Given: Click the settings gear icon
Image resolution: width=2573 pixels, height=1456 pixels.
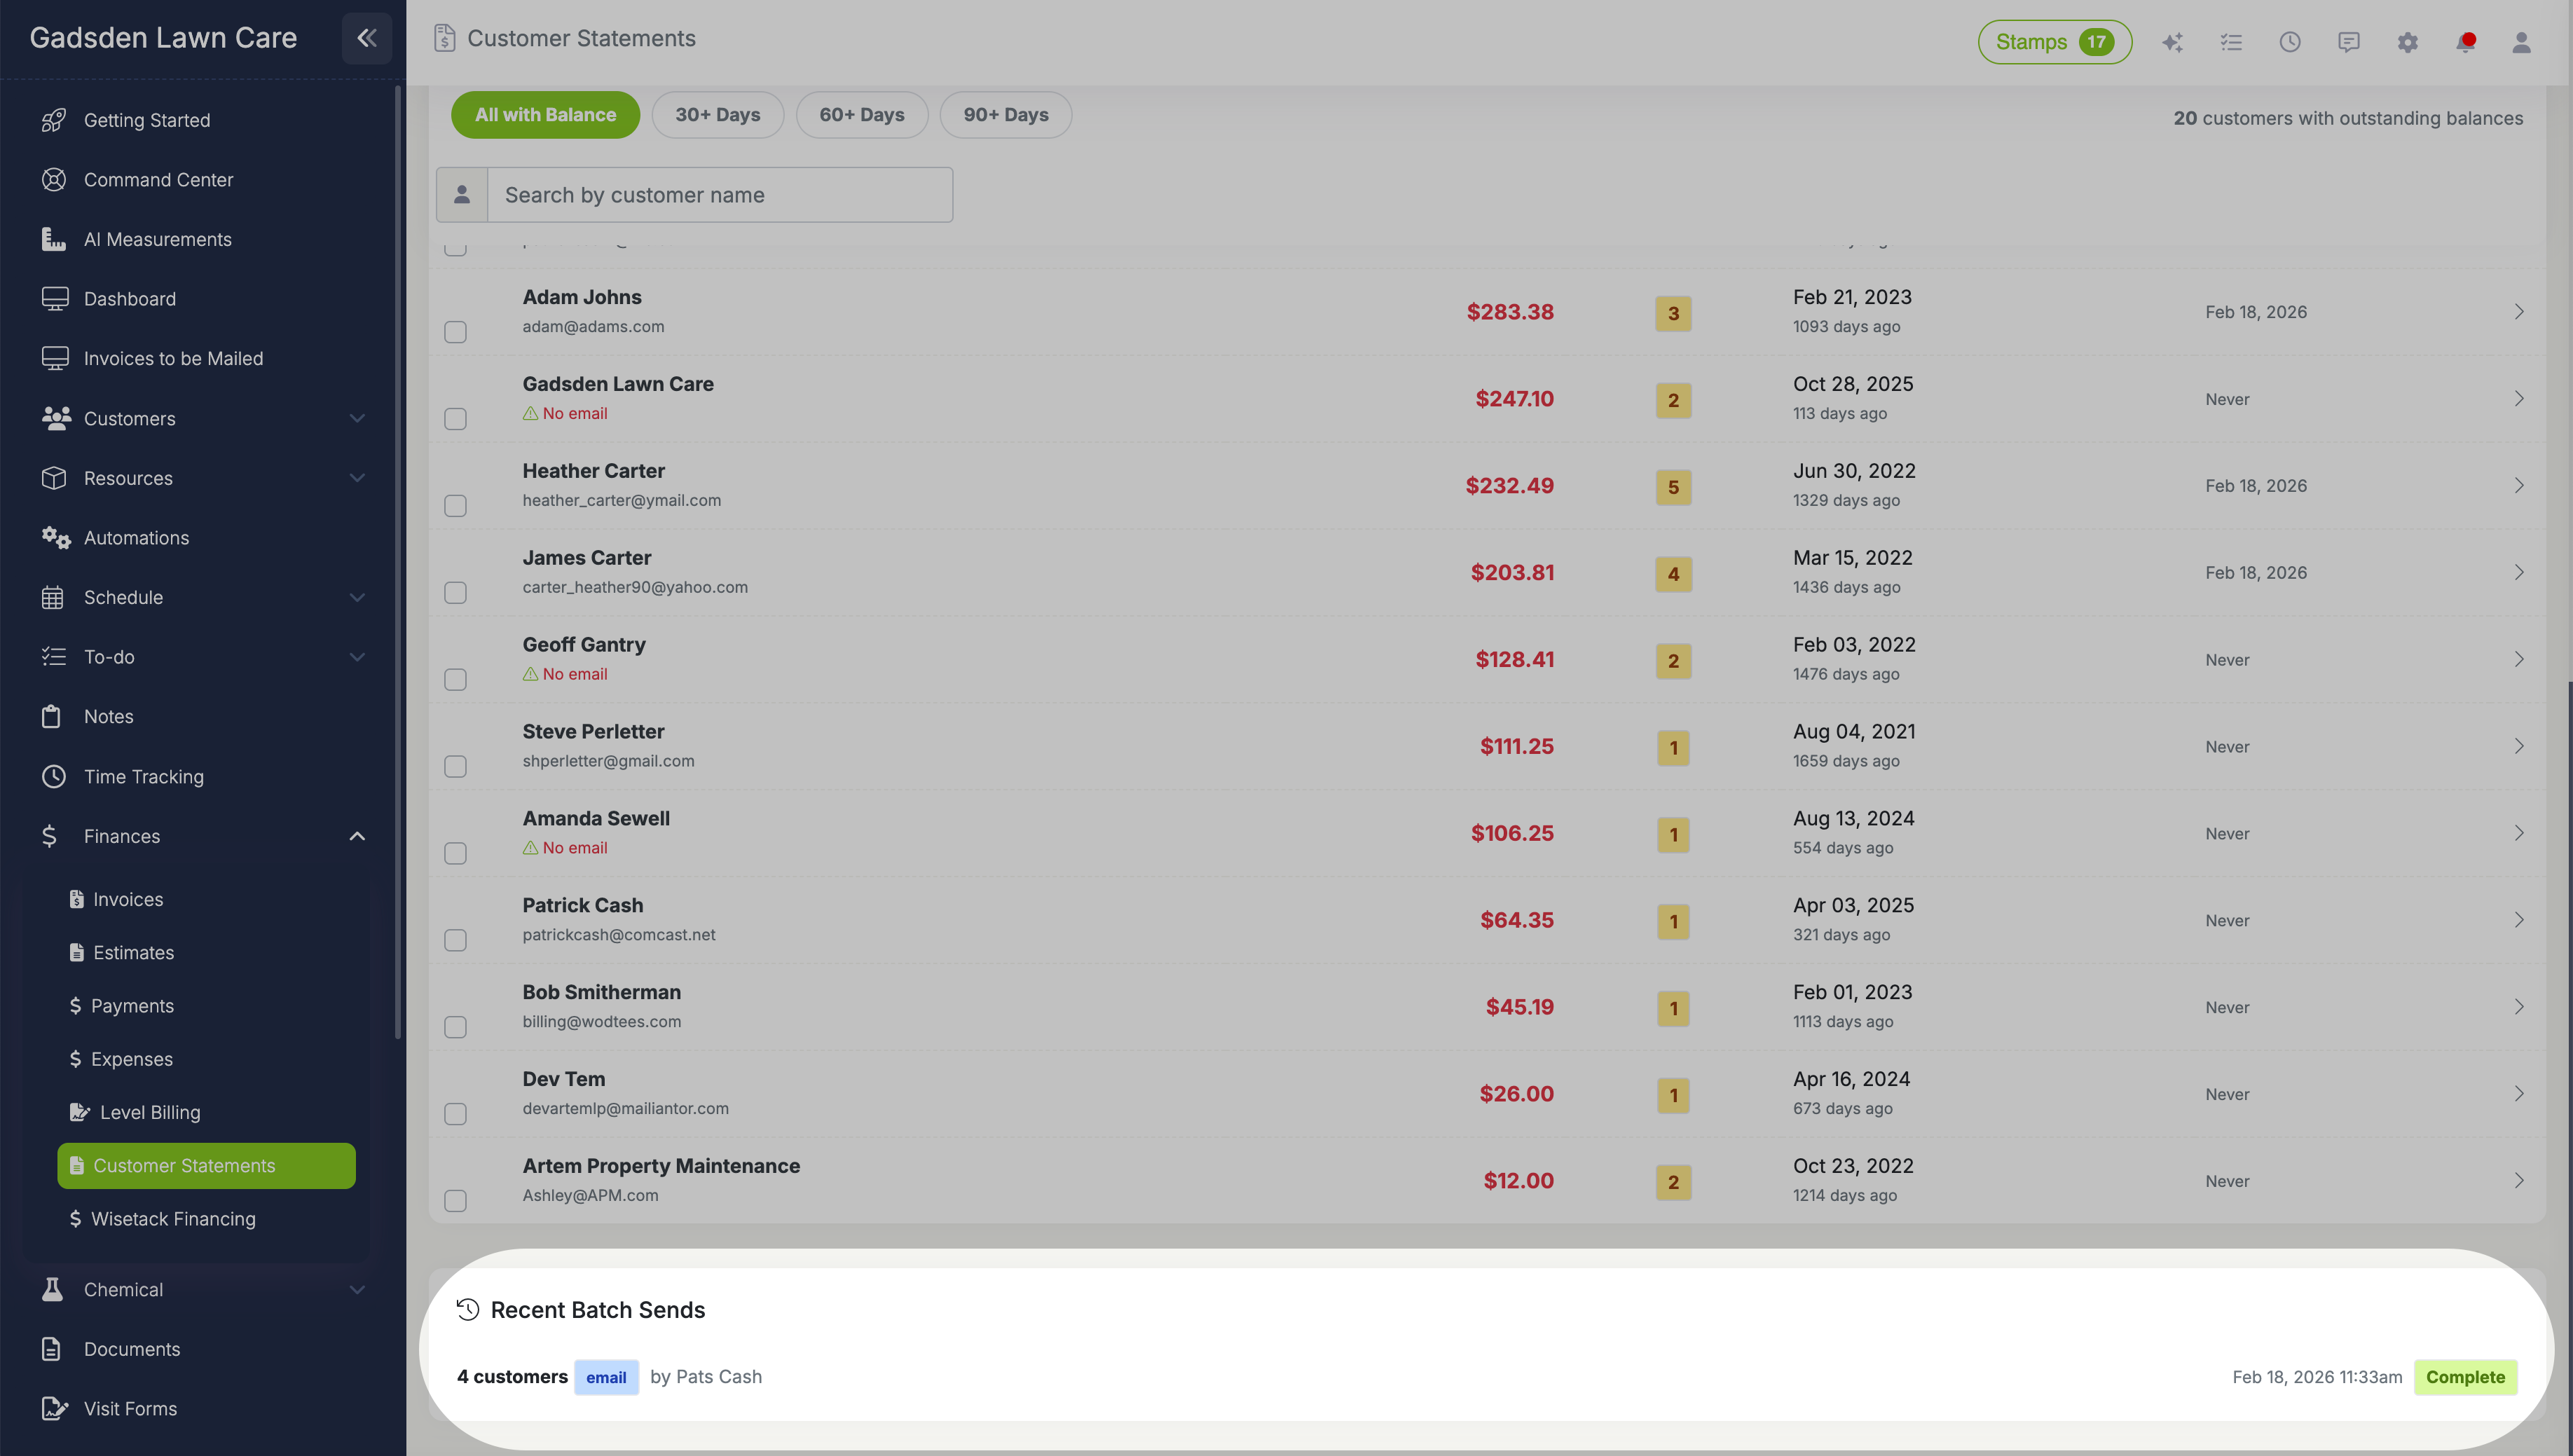Looking at the screenshot, I should pyautogui.click(x=2407, y=42).
